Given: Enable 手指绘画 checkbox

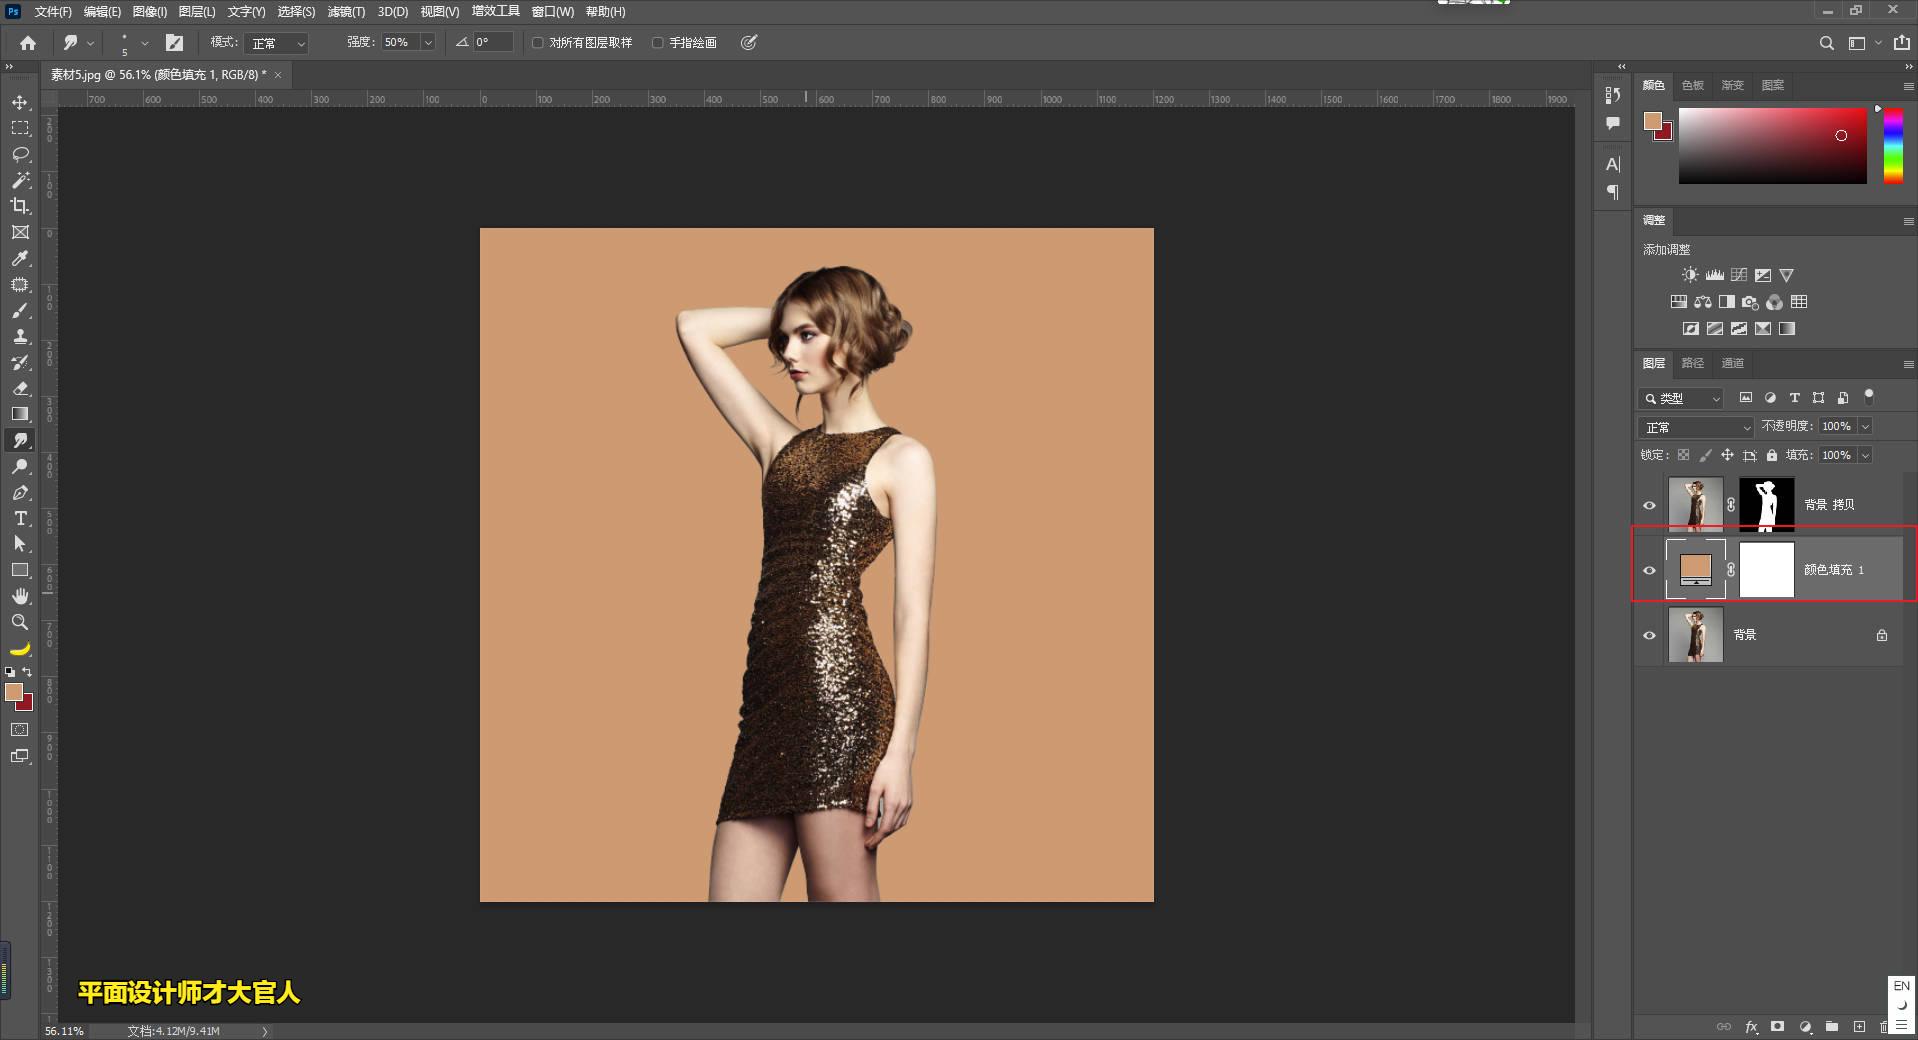Looking at the screenshot, I should tap(658, 43).
